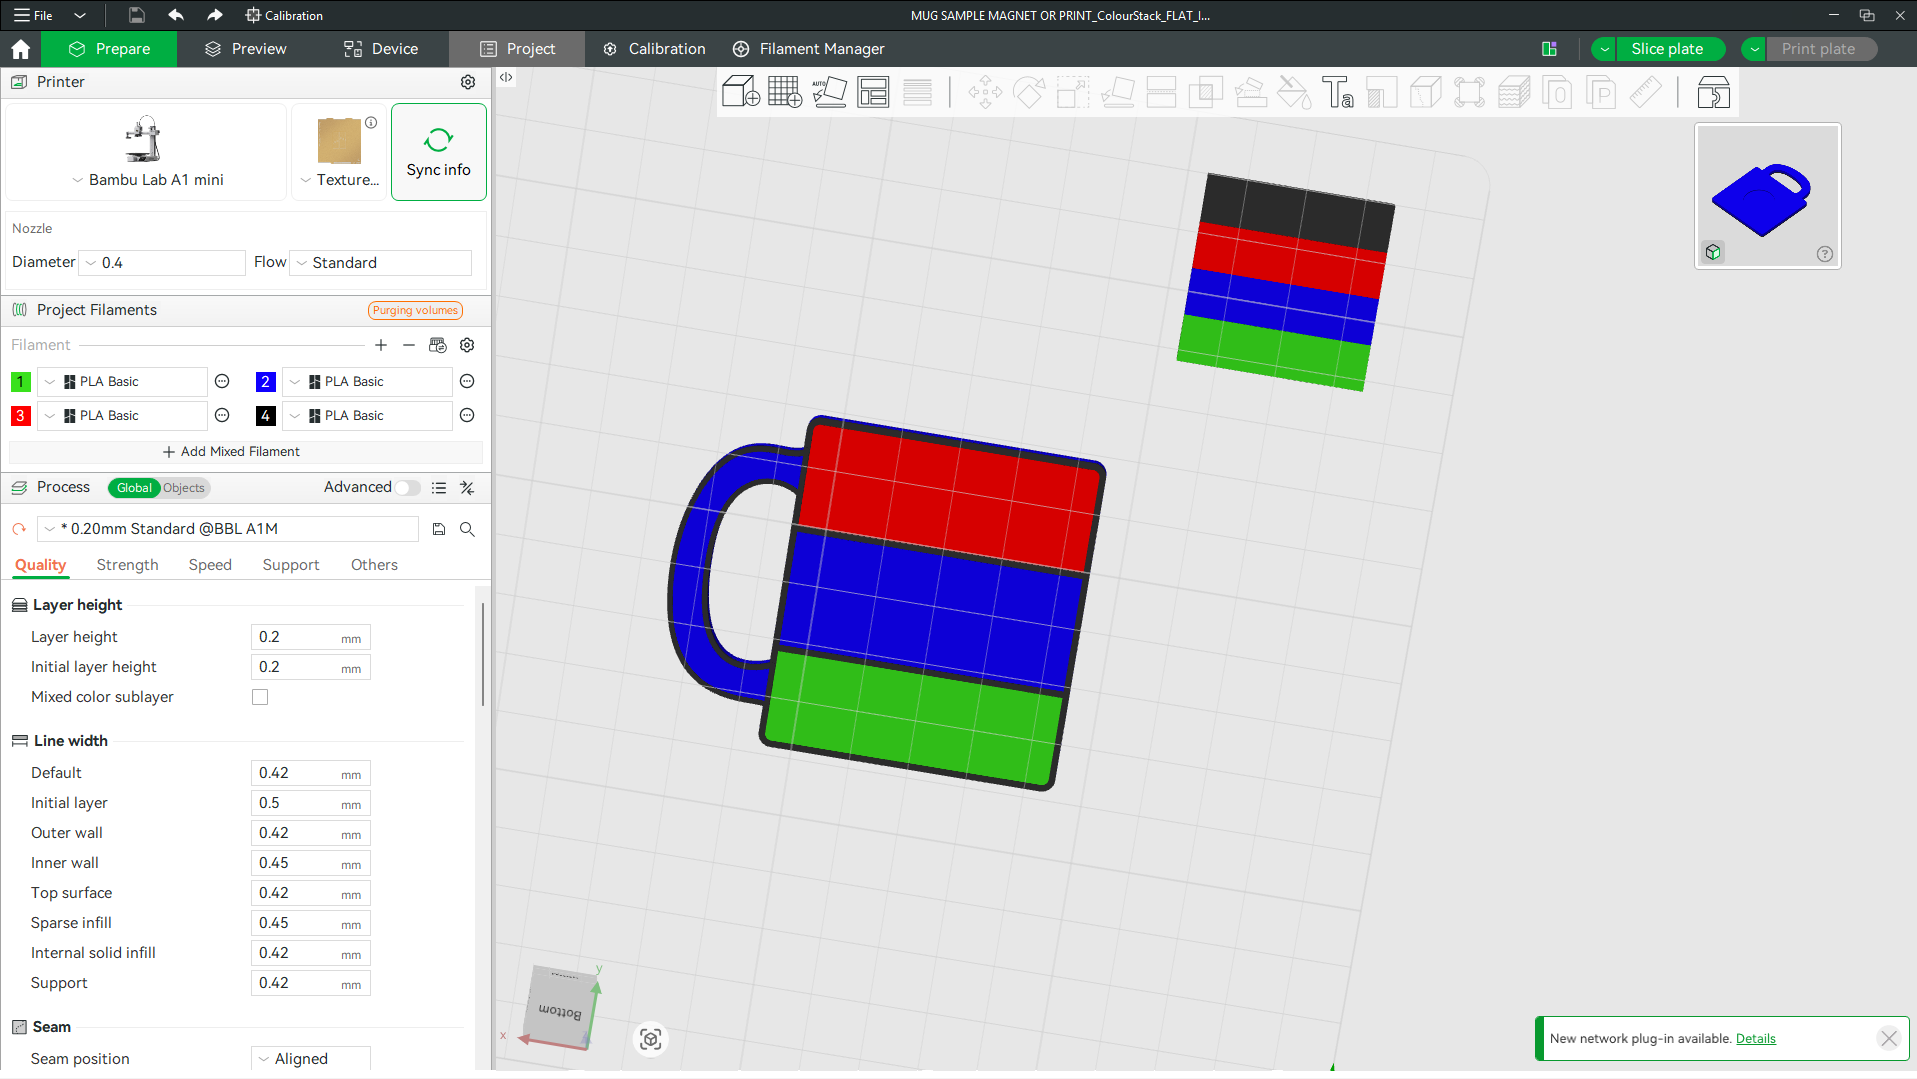
Task: Open the Details link in notification
Action: point(1755,1039)
